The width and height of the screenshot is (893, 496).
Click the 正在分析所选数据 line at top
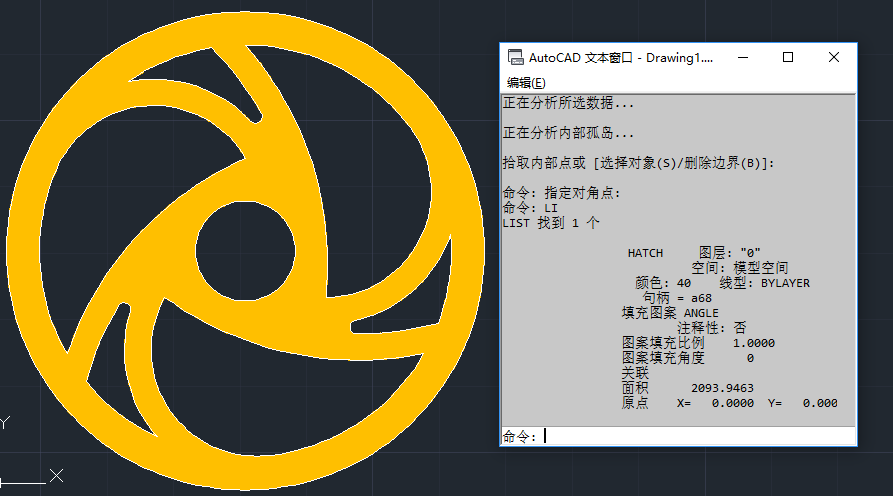(x=568, y=103)
